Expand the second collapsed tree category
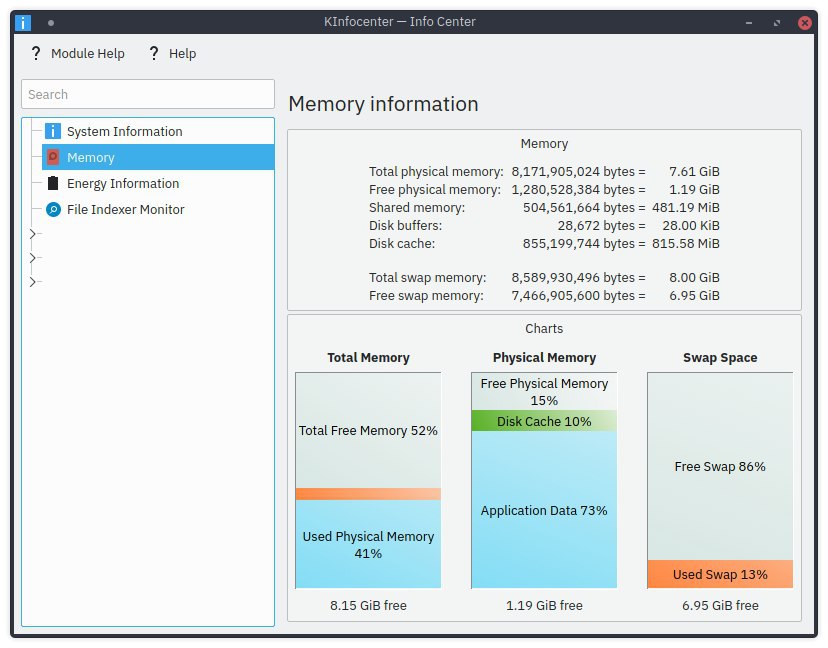 point(33,258)
